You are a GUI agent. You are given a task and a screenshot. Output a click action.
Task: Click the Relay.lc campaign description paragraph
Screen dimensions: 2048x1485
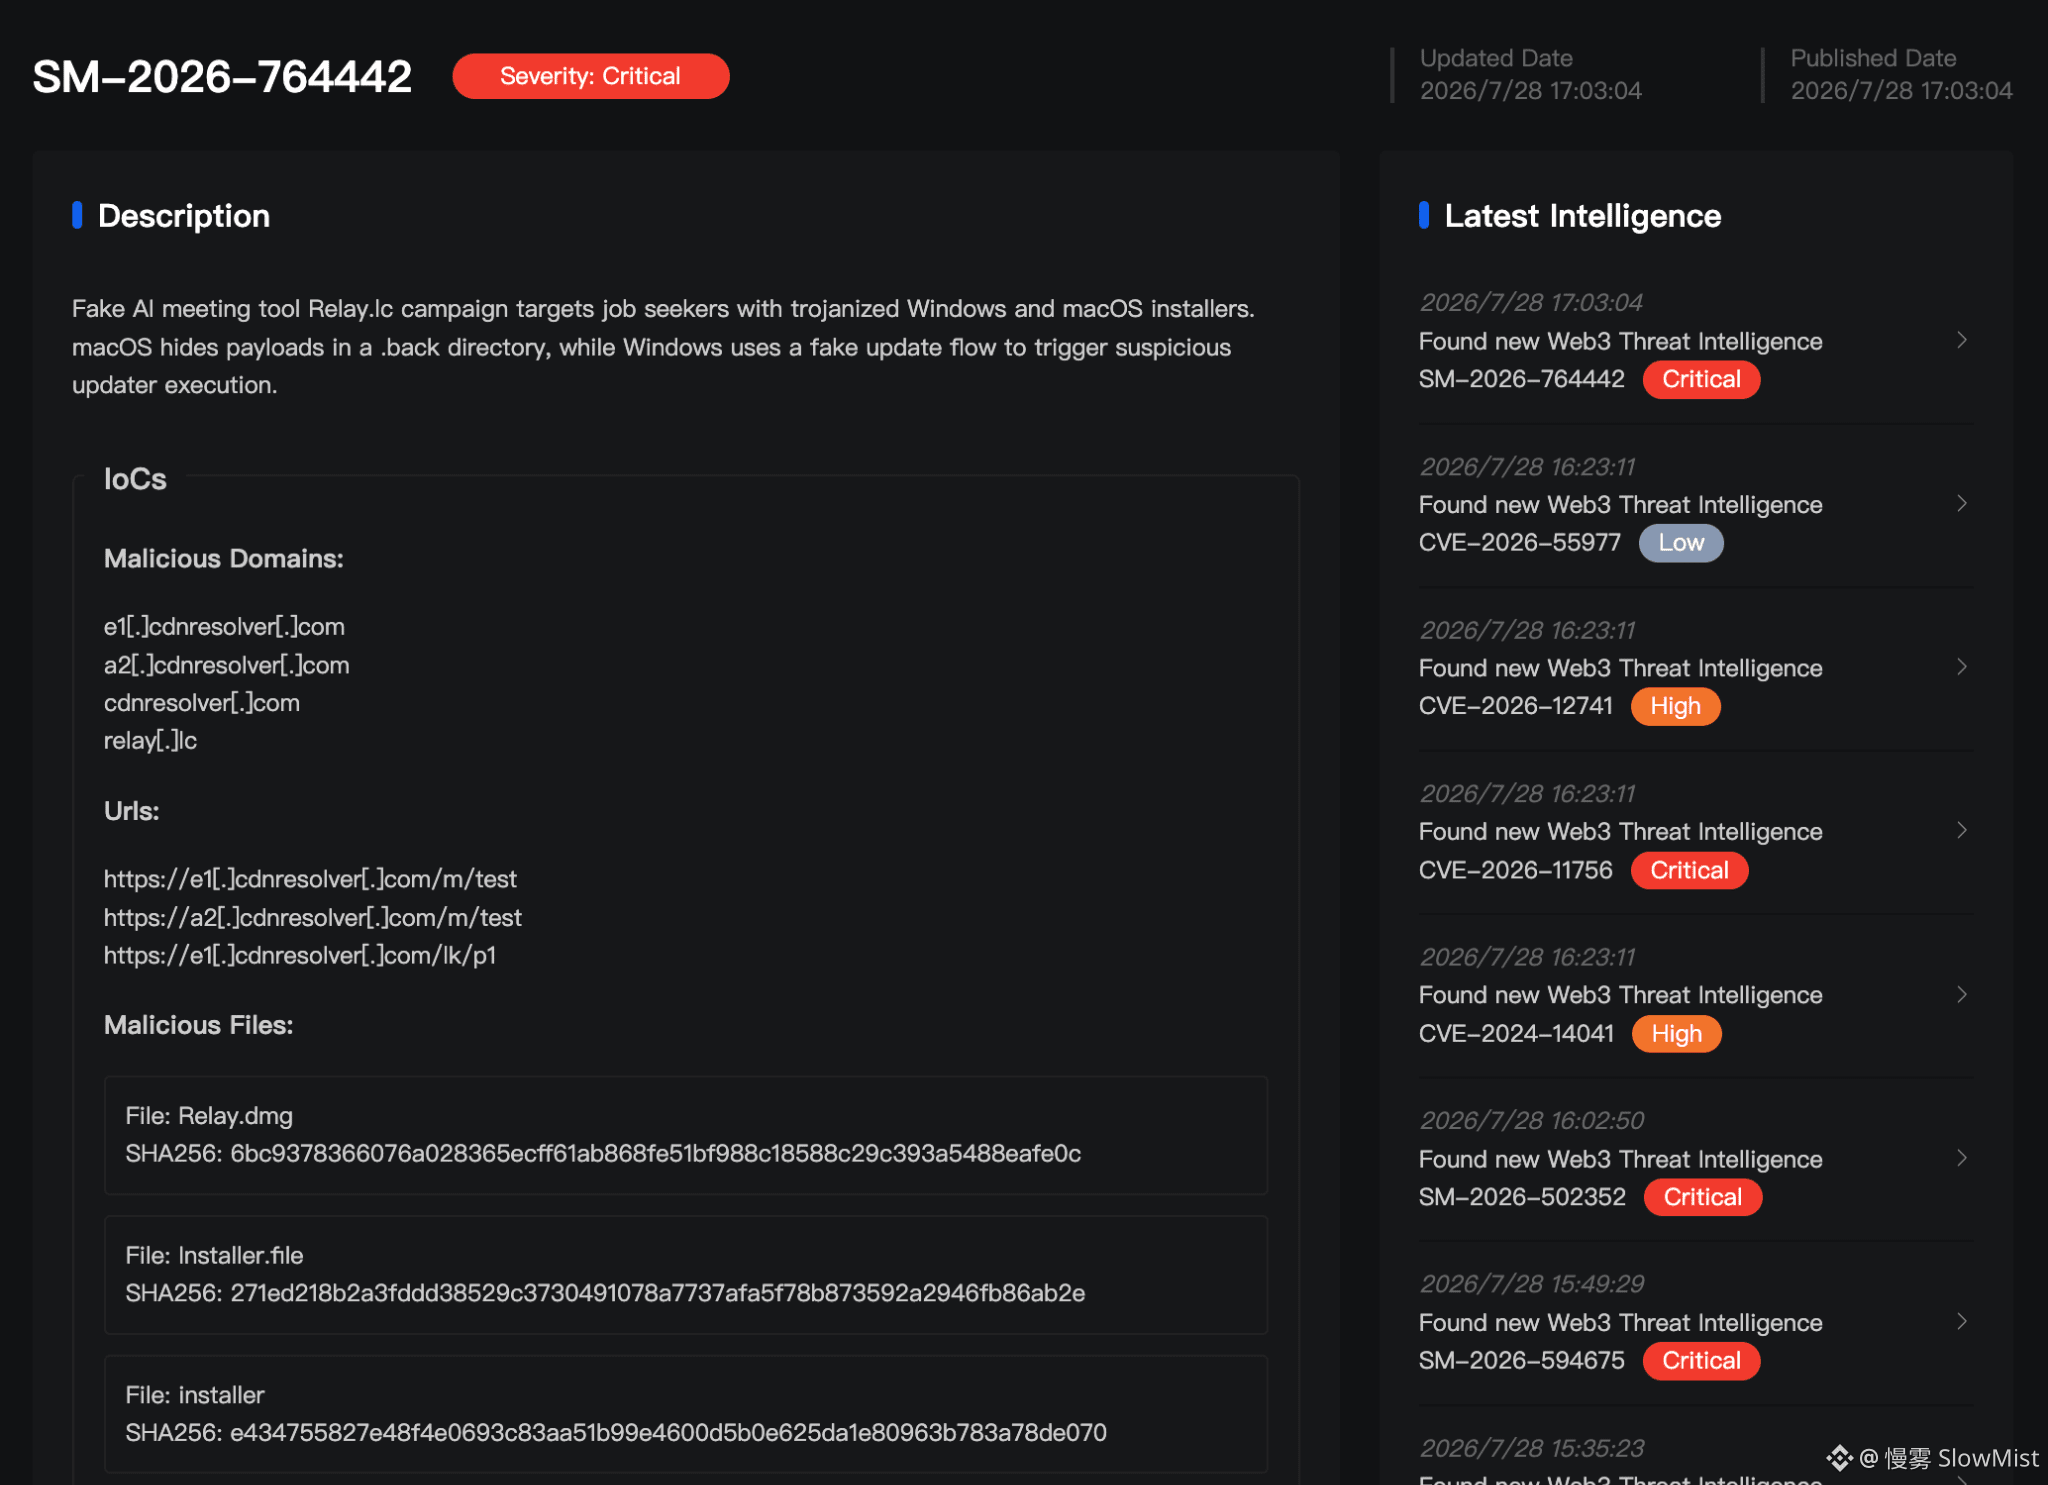coord(663,347)
